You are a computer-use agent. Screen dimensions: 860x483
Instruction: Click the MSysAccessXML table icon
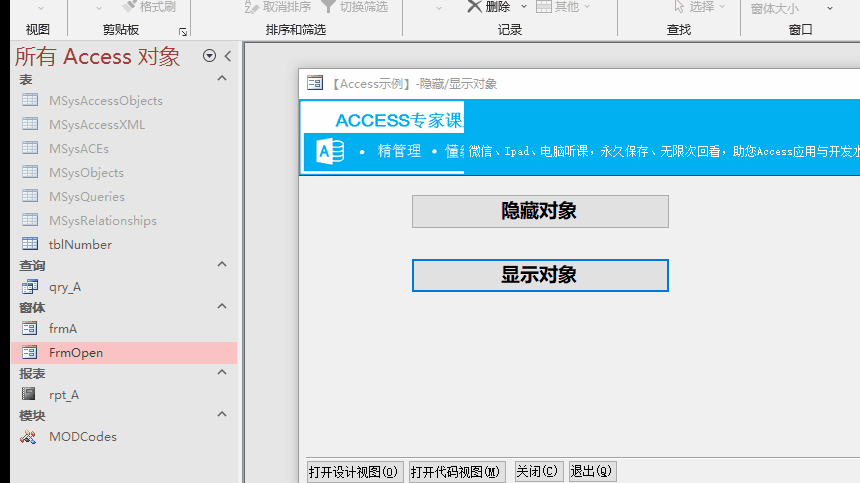(30, 124)
